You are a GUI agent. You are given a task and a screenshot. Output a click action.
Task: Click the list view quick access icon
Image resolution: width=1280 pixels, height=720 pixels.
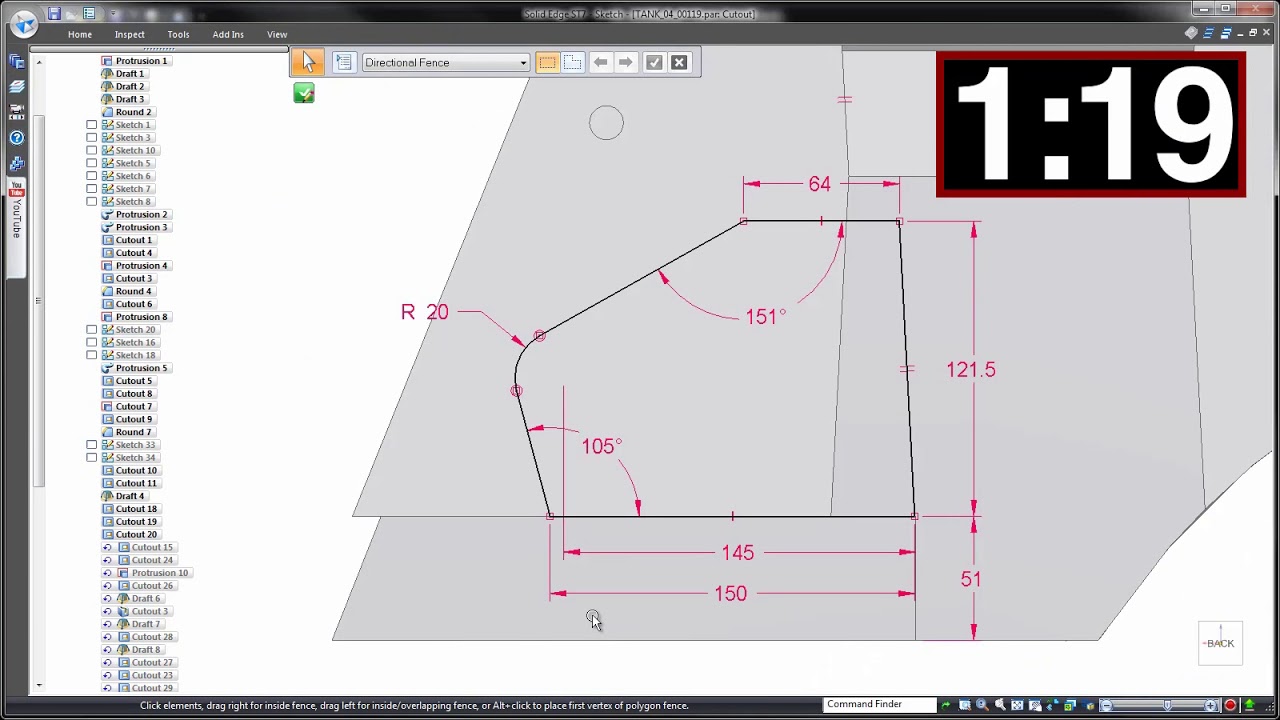pos(89,14)
